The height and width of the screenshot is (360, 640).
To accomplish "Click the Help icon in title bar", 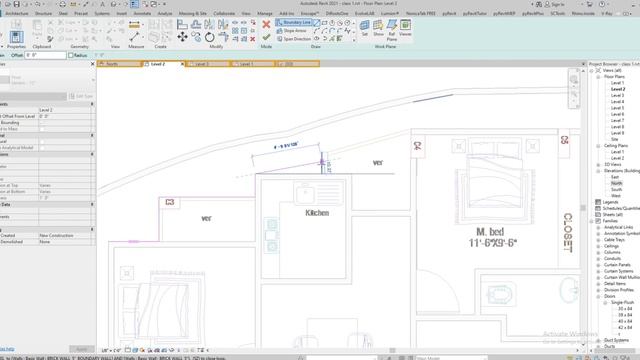I will (602, 4).
